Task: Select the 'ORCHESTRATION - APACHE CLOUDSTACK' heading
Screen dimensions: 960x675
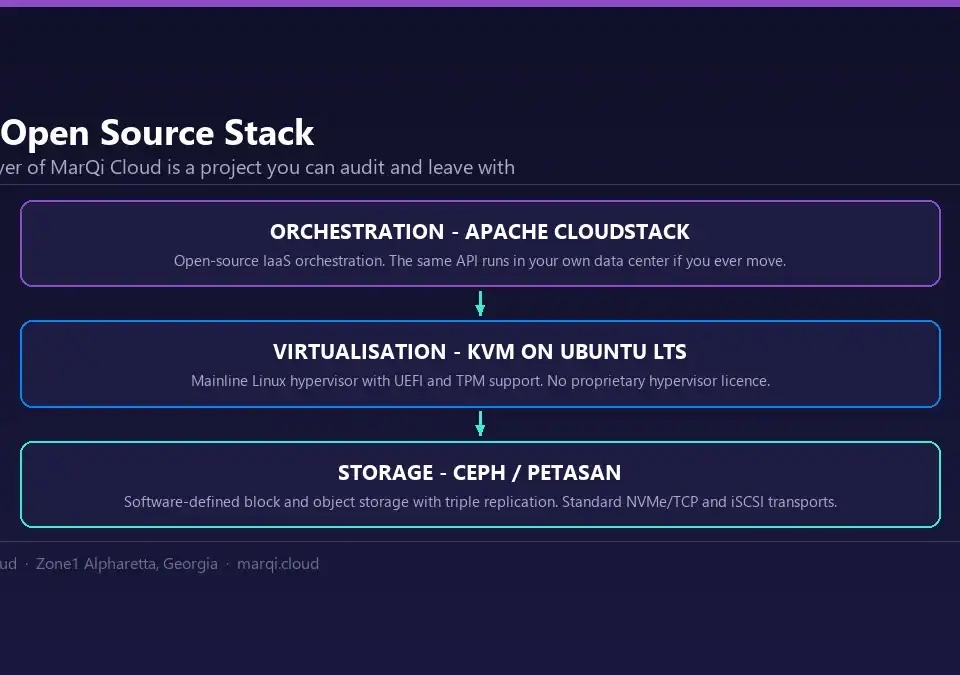Action: [480, 232]
